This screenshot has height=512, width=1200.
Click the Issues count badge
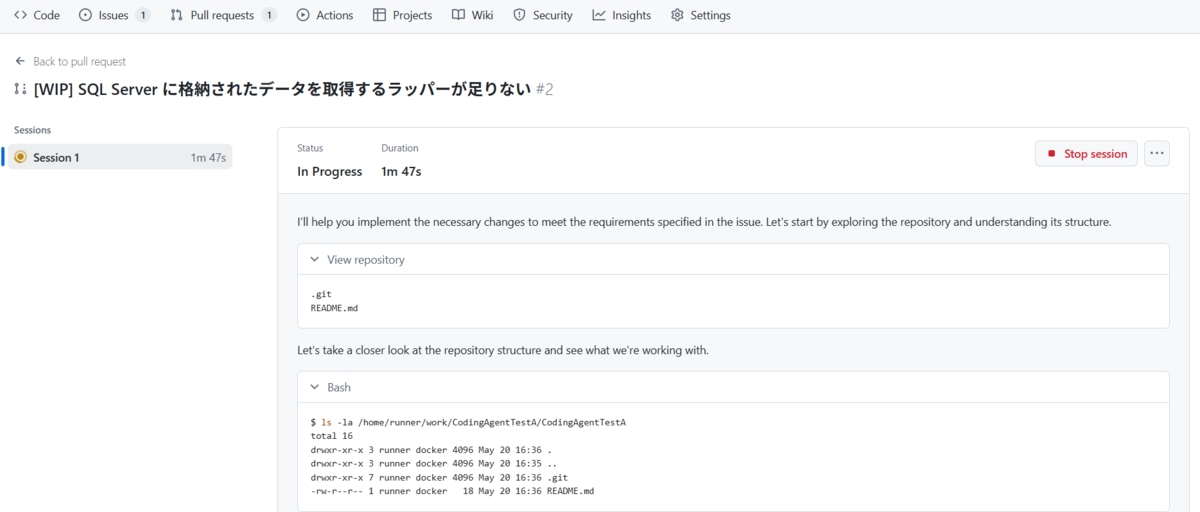pos(143,15)
